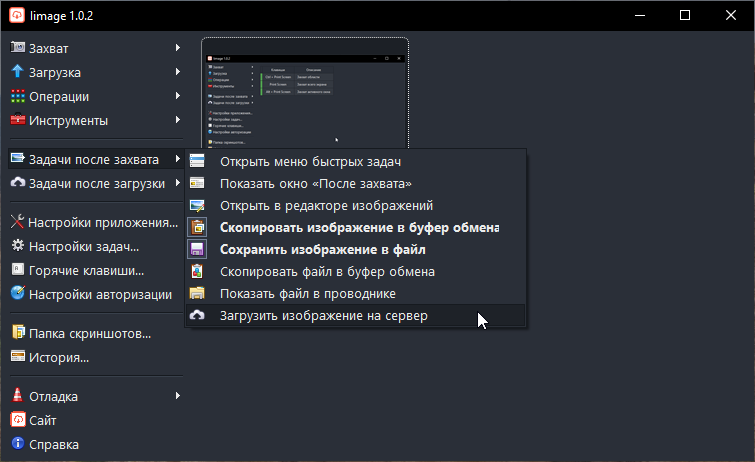Toggle the checked icon for Скопировать изображение в буфер обмена
This screenshot has width=755, height=462.
click(x=197, y=227)
